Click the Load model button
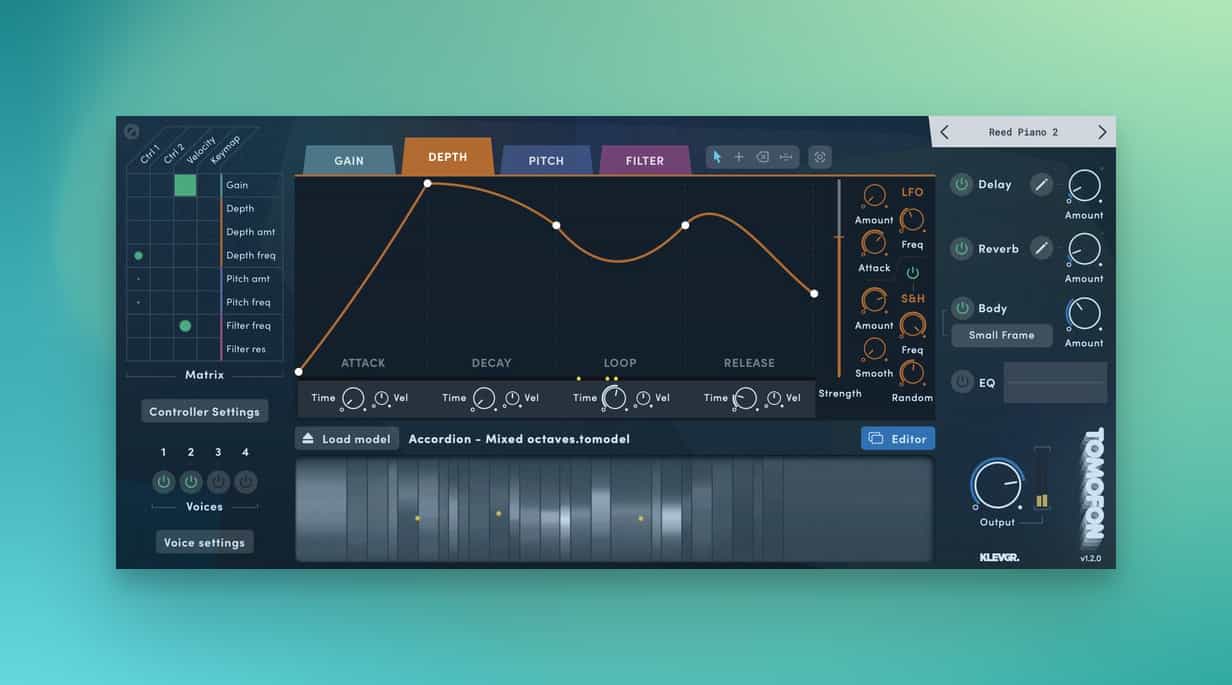The image size is (1232, 685). pyautogui.click(x=347, y=438)
